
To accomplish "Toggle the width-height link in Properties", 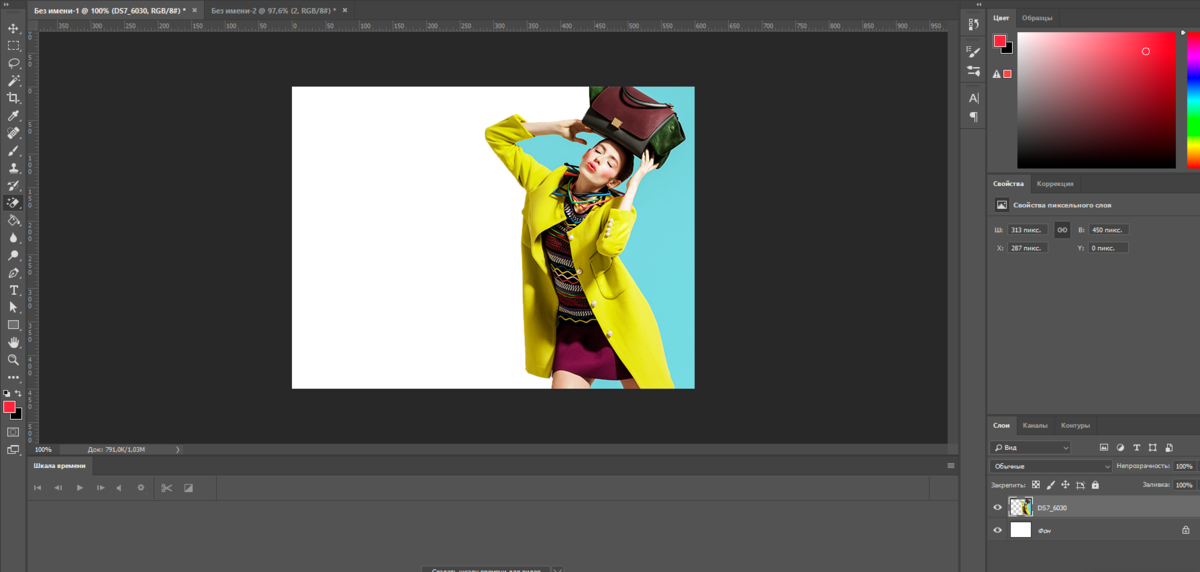I will coord(1062,230).
